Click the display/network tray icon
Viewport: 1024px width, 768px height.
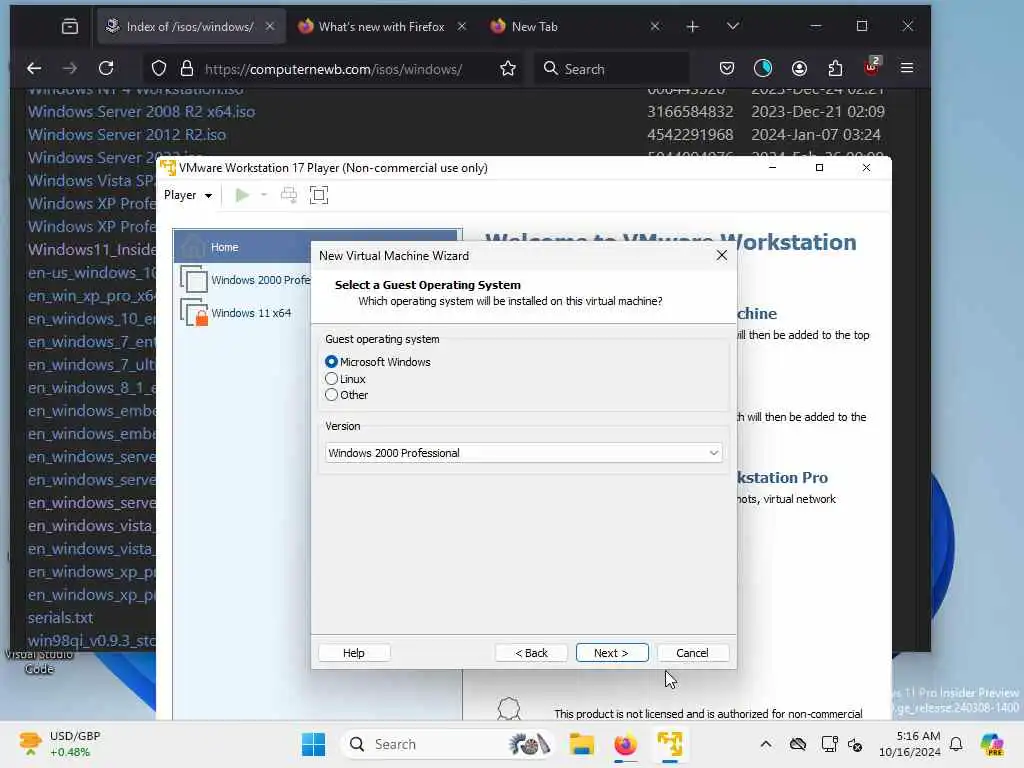tap(829, 744)
